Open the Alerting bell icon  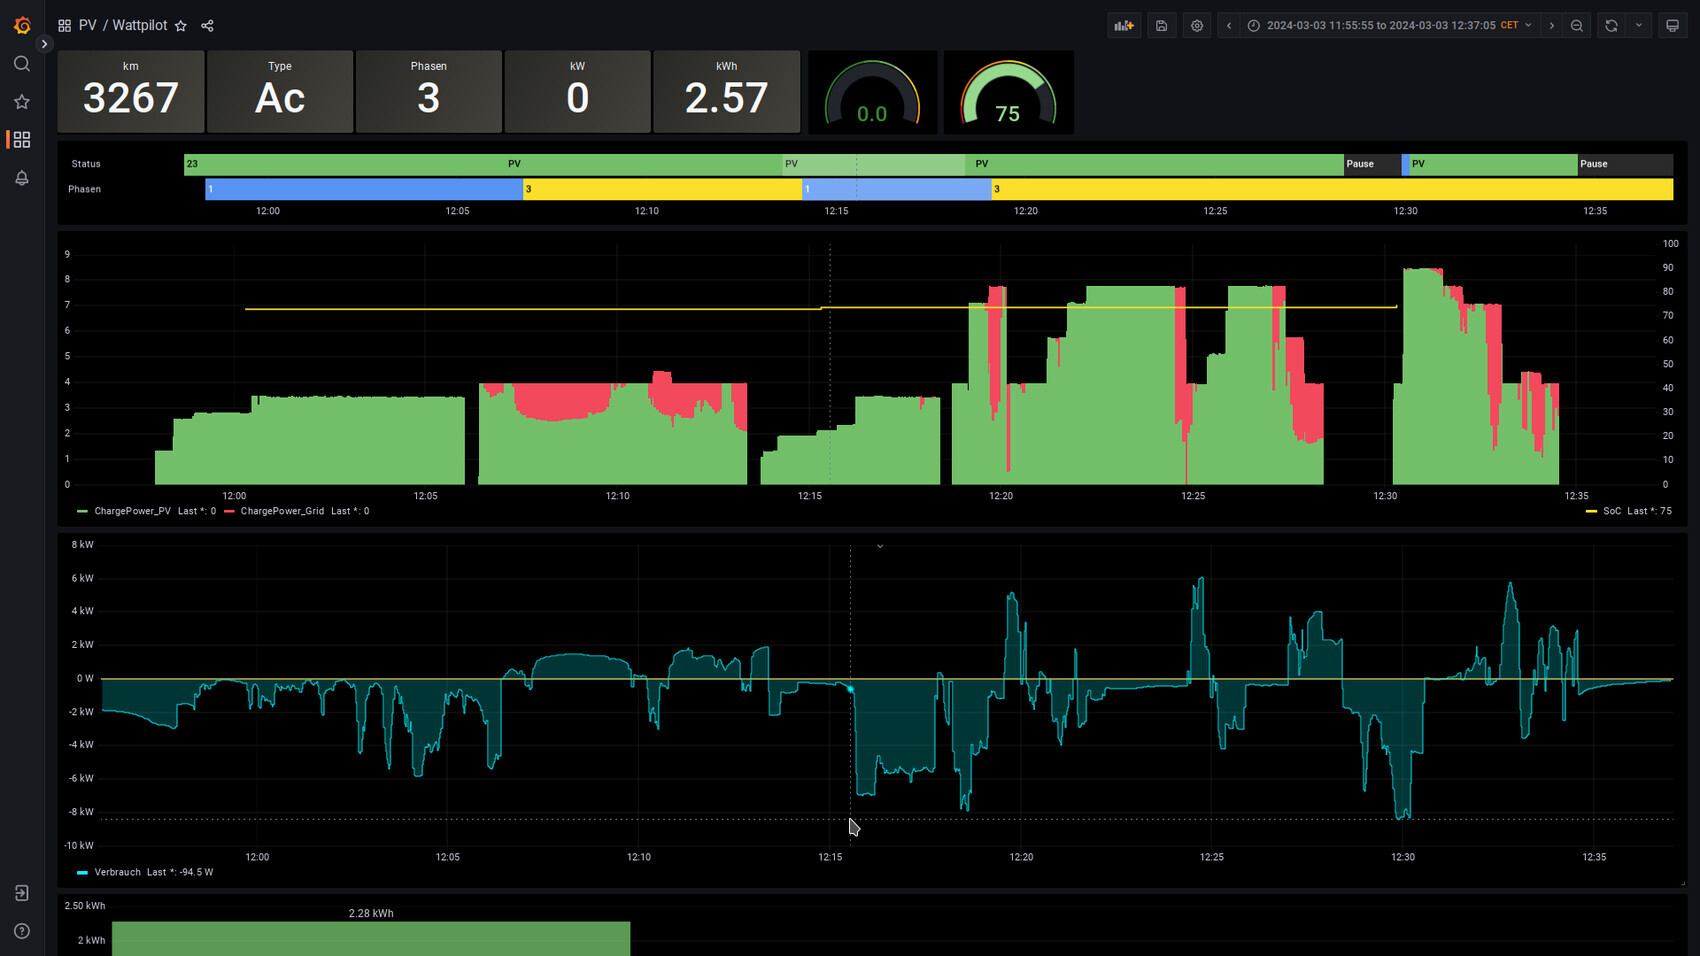22,178
